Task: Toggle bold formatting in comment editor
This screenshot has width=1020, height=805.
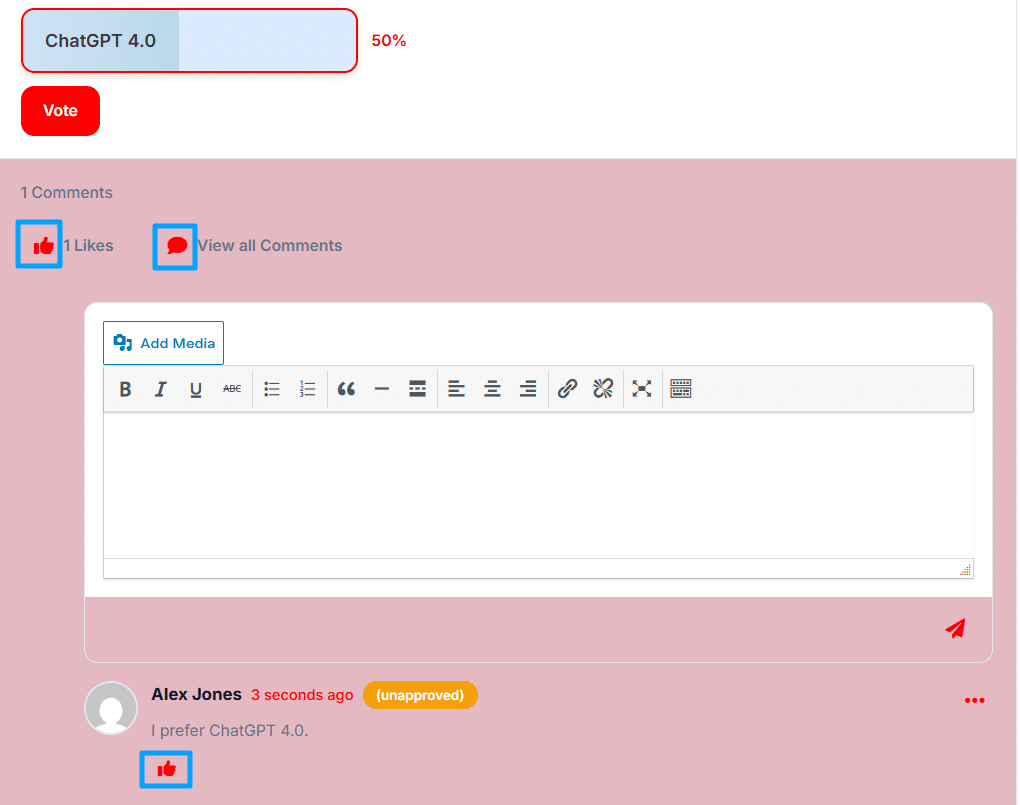Action: coord(126,389)
